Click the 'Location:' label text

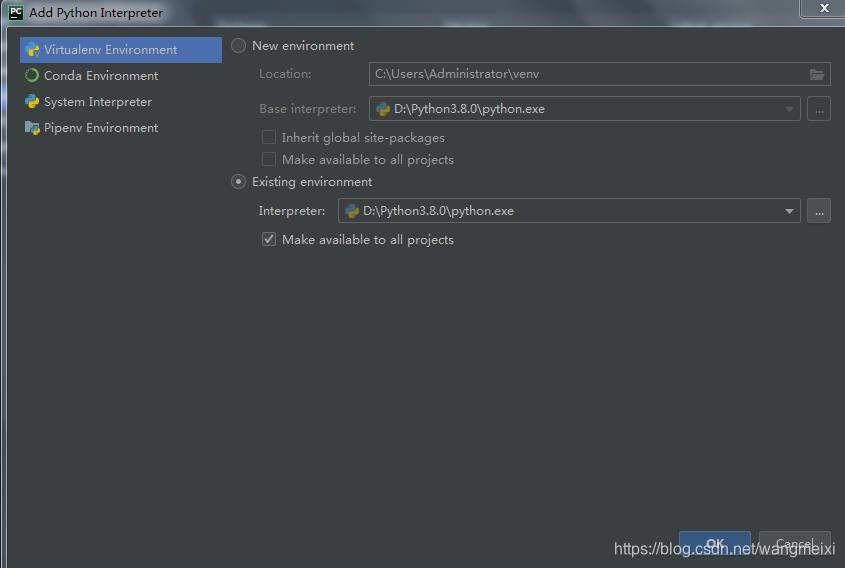(285, 74)
